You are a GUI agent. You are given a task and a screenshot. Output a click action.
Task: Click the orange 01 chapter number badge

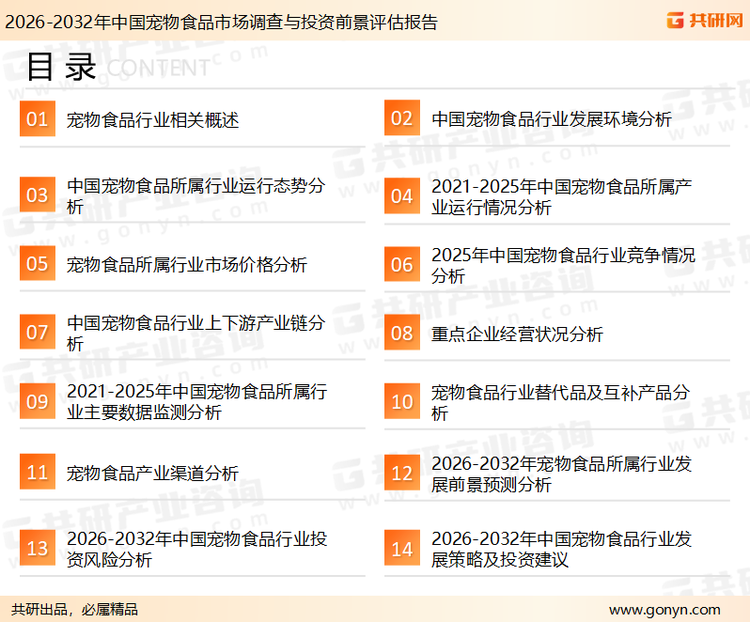[x=37, y=120]
